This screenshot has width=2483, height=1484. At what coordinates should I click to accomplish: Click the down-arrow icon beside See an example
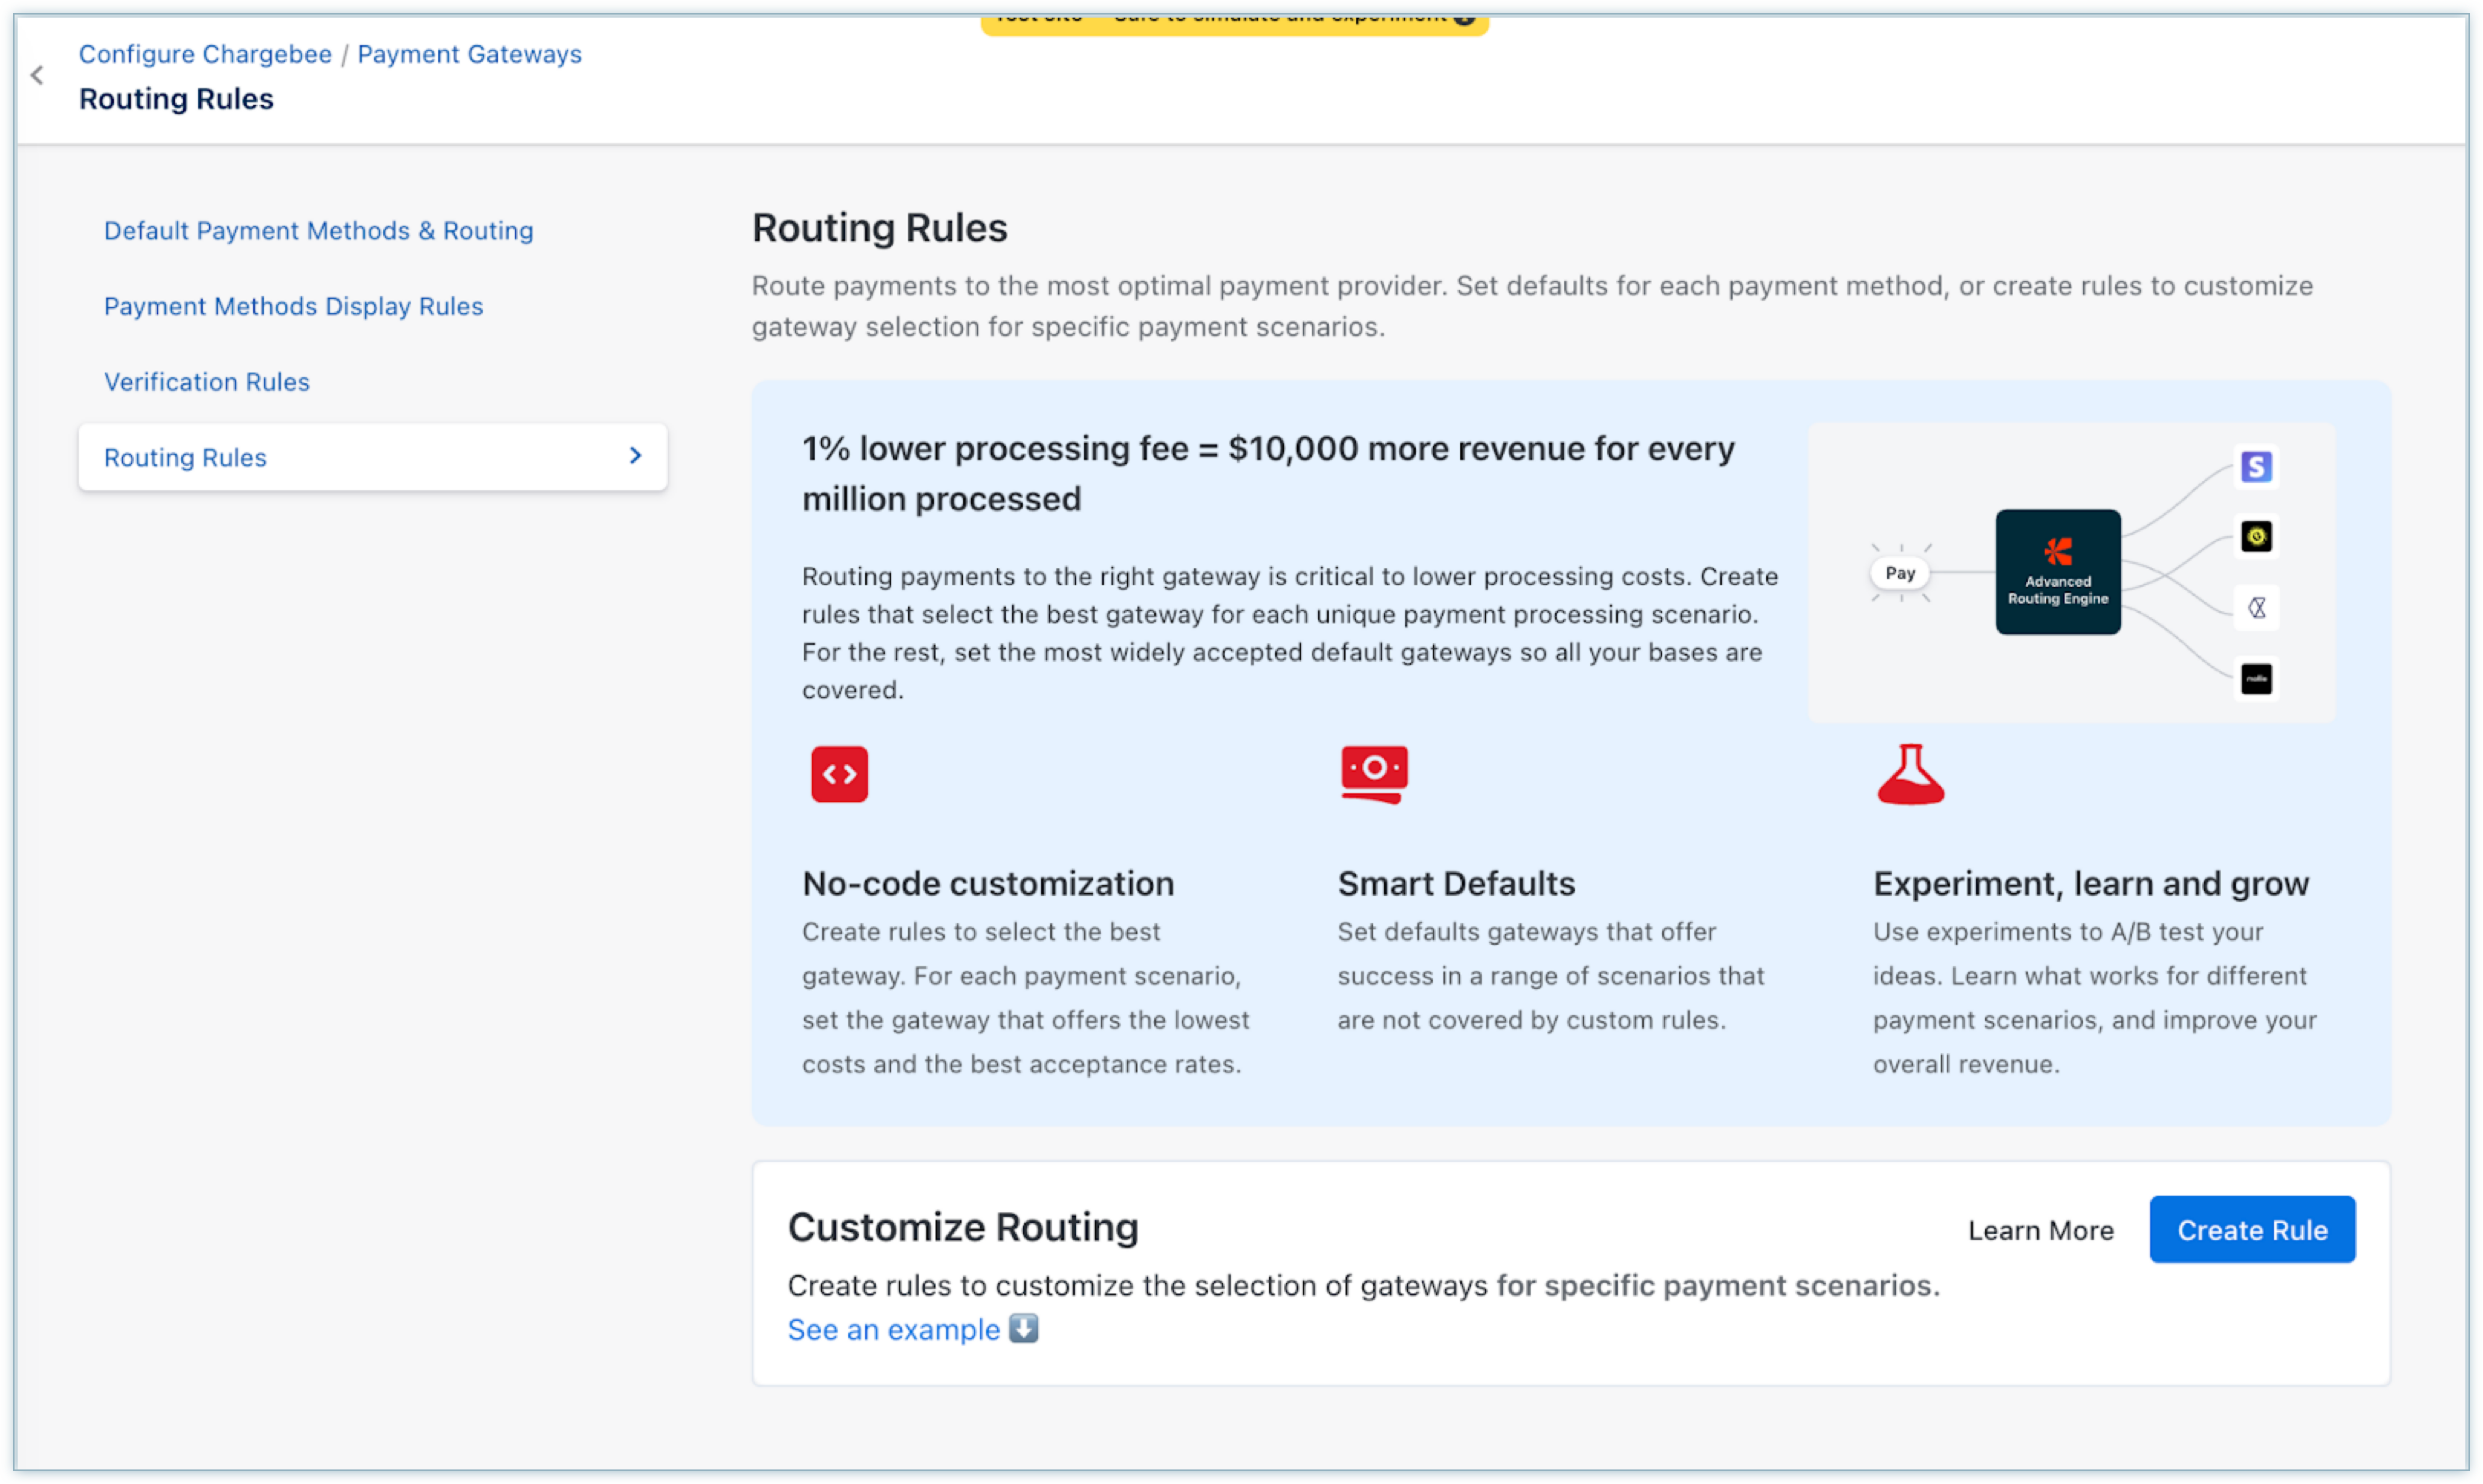tap(1023, 1329)
